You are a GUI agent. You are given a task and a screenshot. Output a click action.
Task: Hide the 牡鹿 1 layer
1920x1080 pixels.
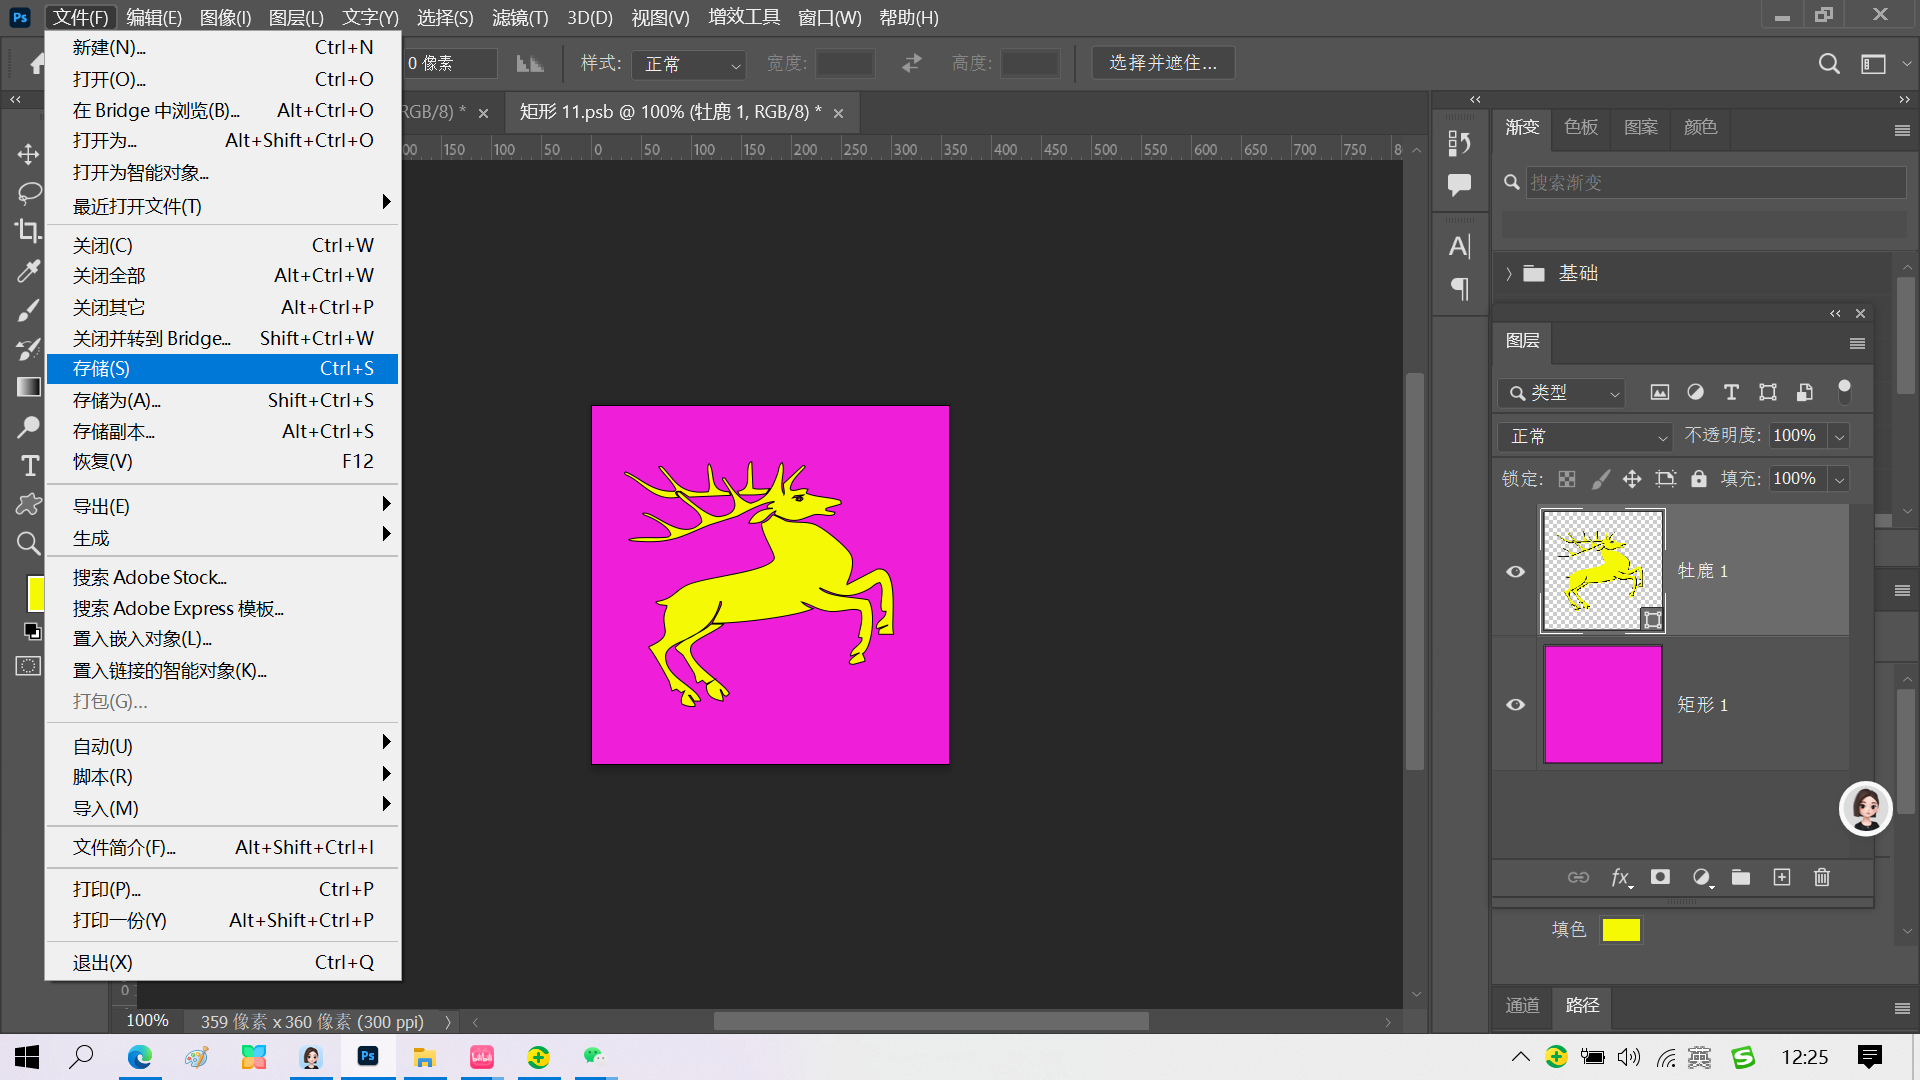(1516, 571)
